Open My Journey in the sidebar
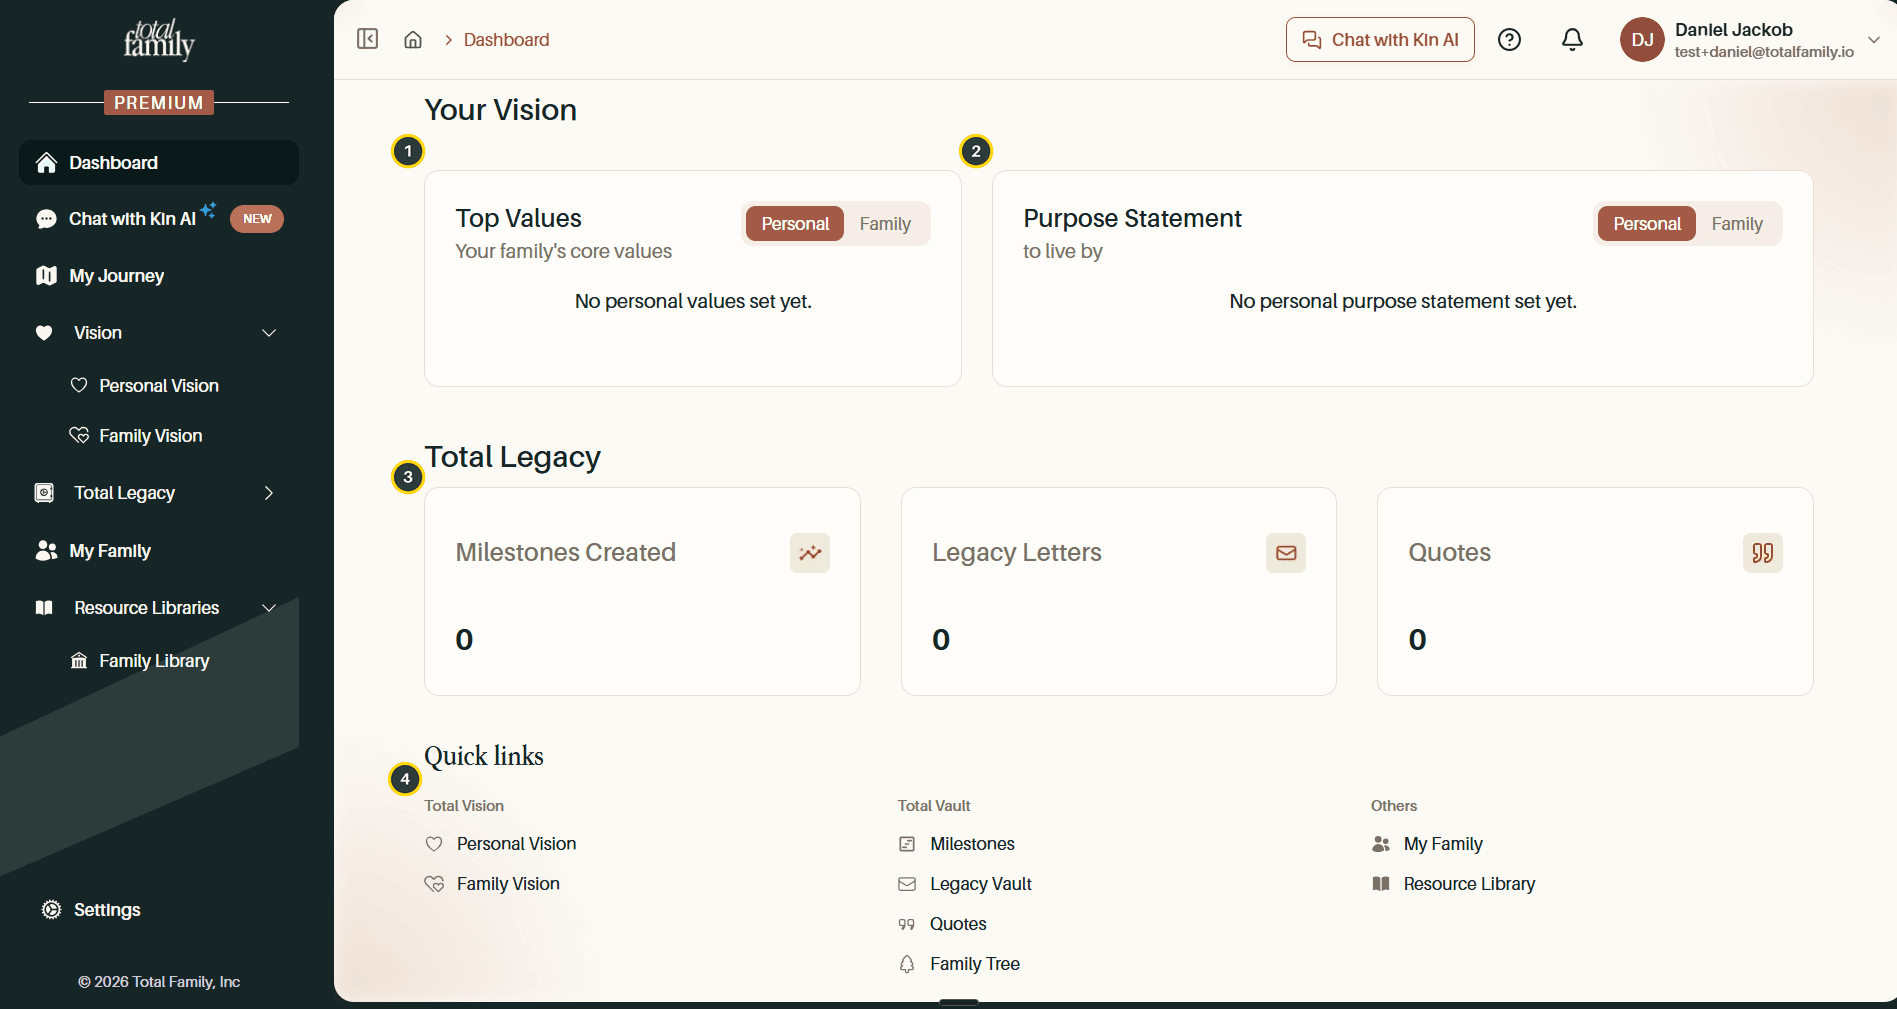Screen dimensions: 1897x1009 [x=159, y=275]
